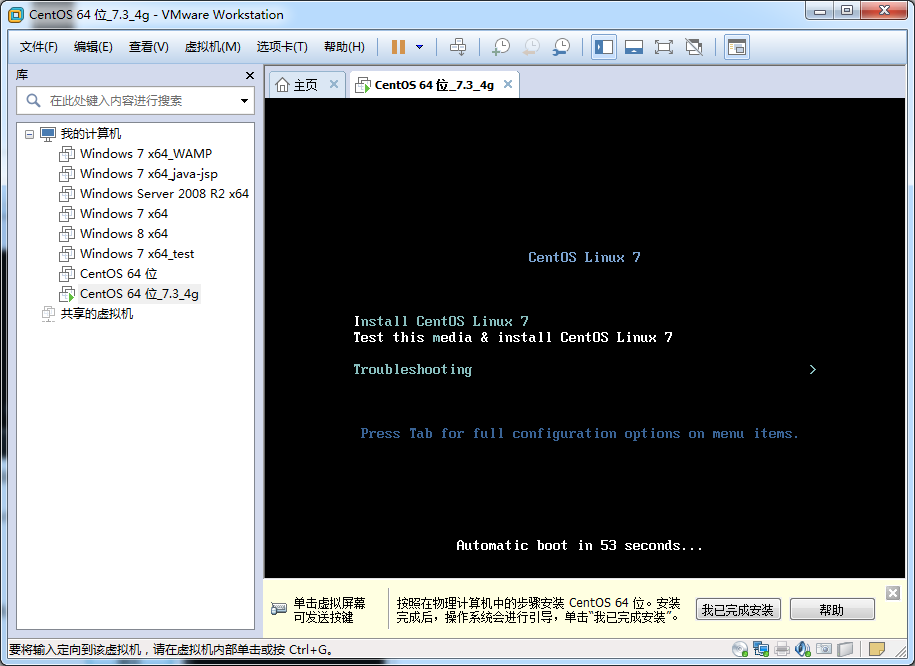Click the Unity mode toolbar icon
Screen dimensions: 915x666
point(694,47)
